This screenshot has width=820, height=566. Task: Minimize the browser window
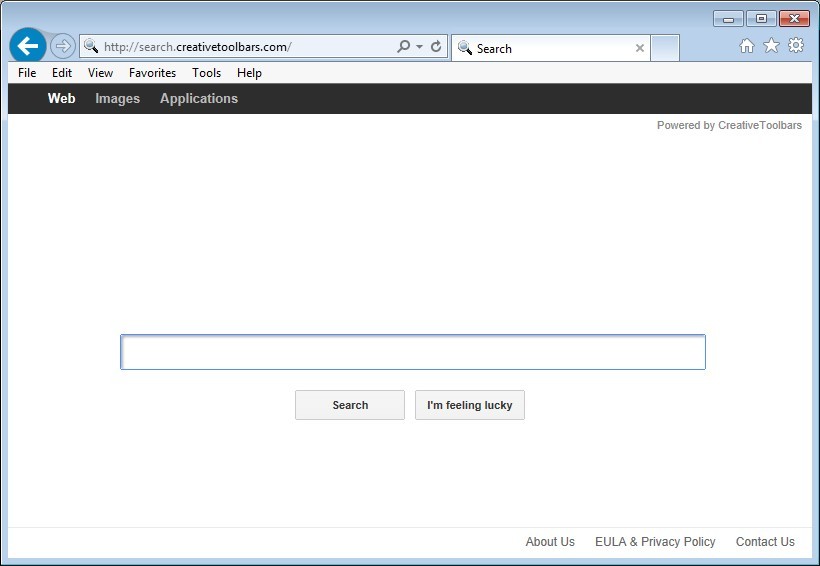pos(728,19)
